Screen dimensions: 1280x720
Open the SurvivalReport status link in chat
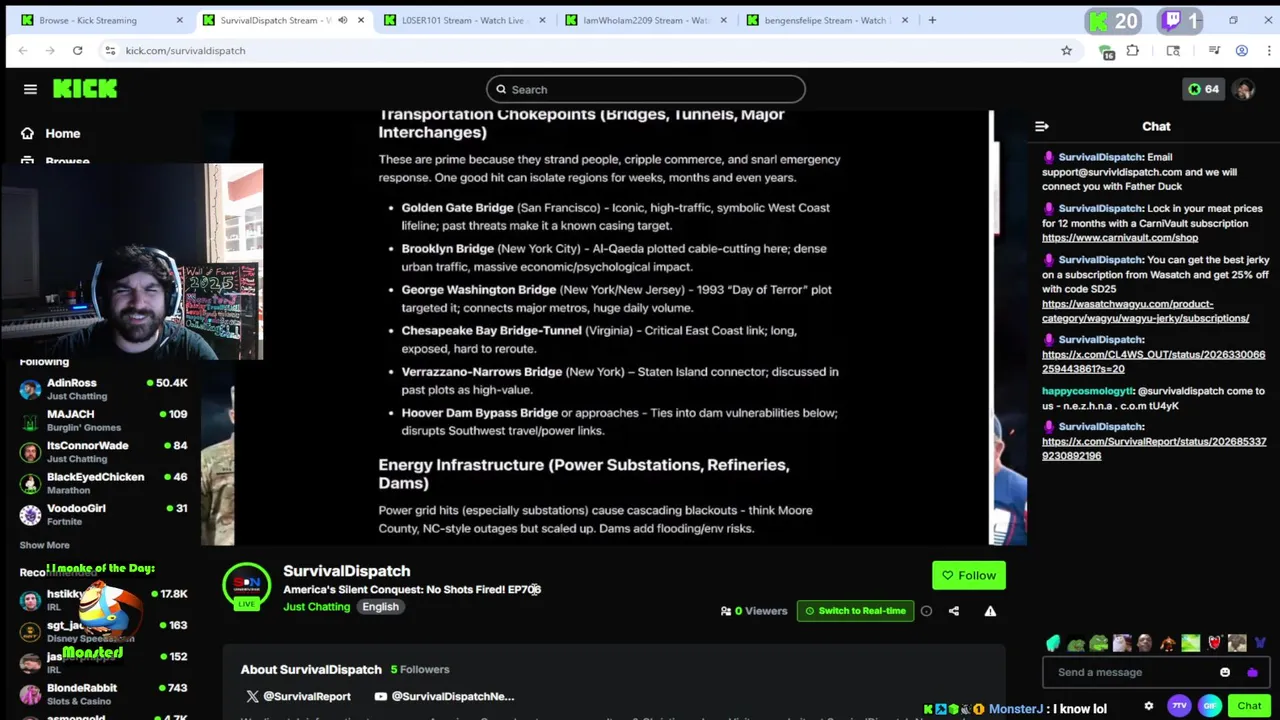(x=1154, y=449)
